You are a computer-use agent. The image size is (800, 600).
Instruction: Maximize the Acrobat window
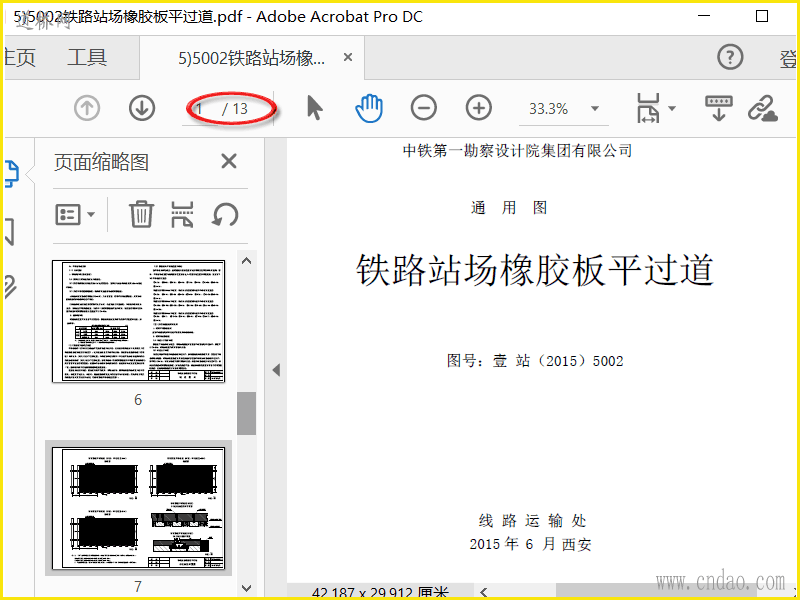click(x=762, y=16)
